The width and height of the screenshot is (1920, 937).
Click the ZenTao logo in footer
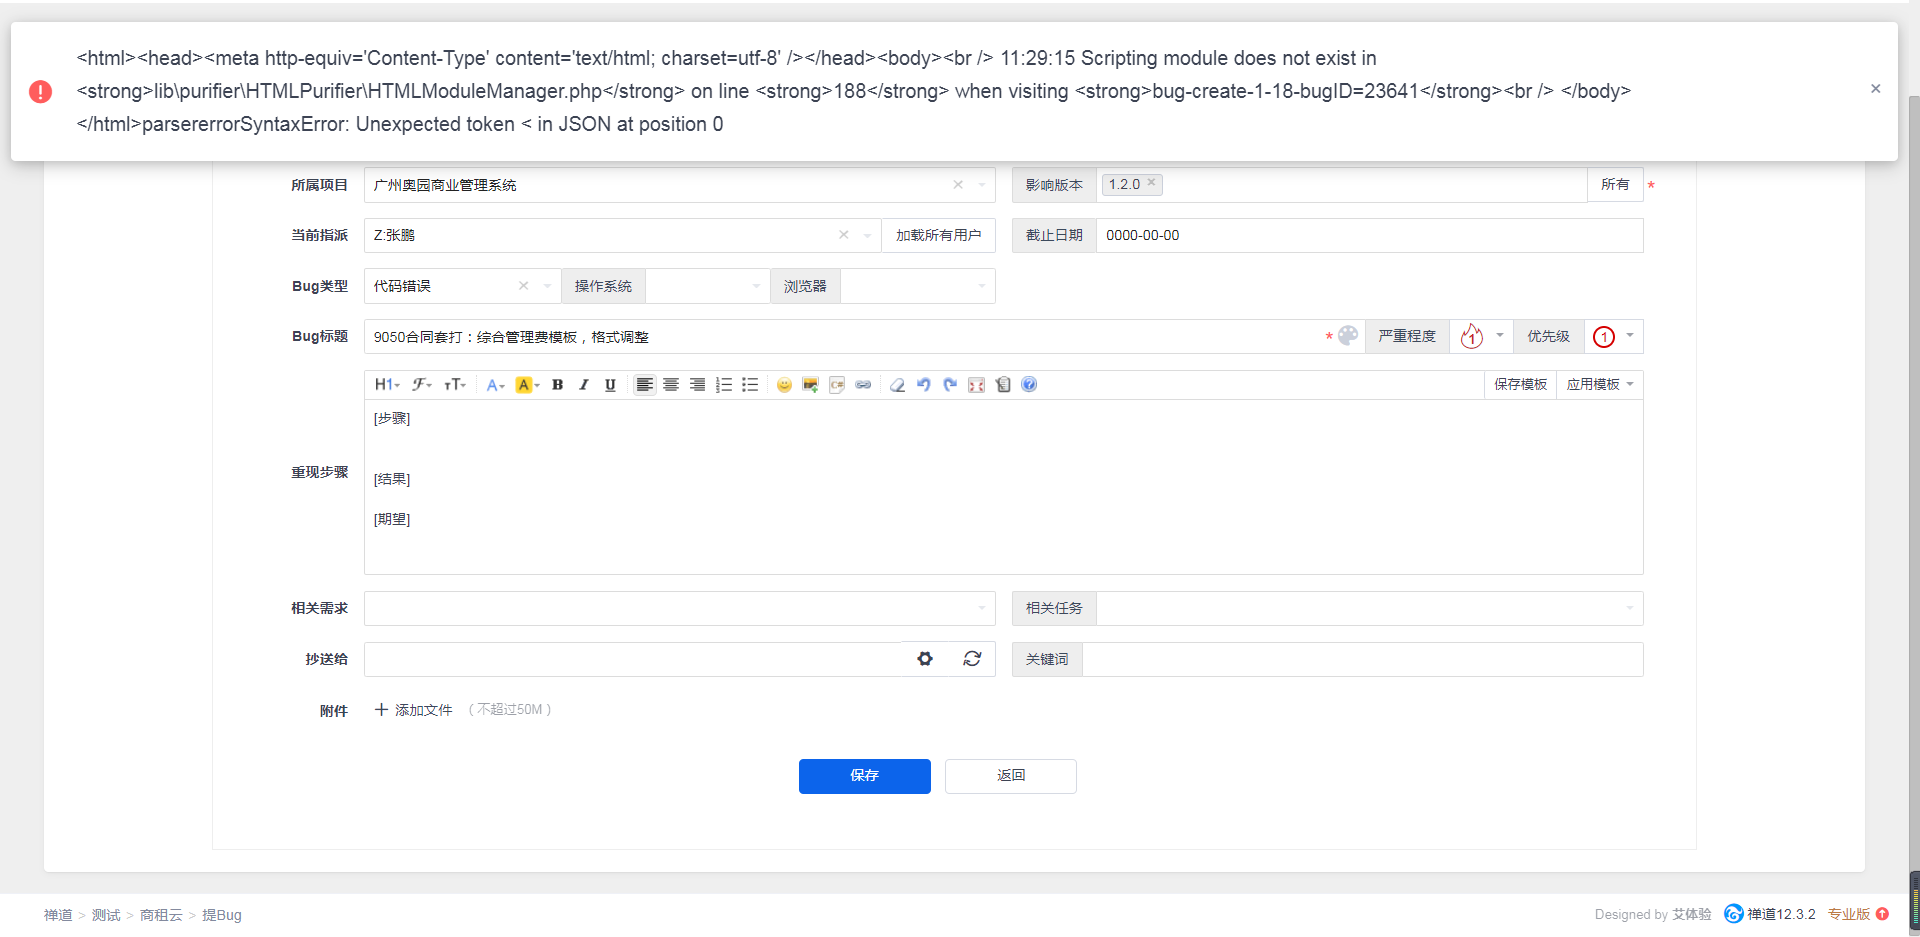(1734, 914)
